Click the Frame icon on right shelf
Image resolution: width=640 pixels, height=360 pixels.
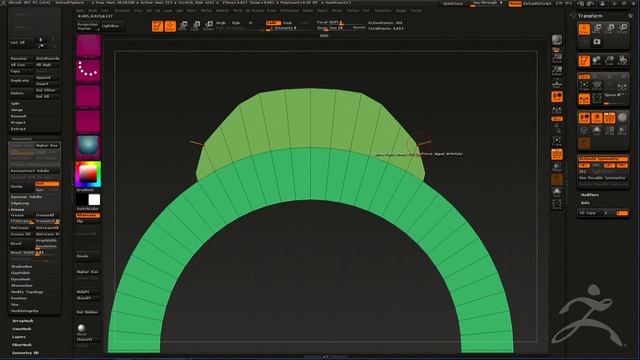pyautogui.click(x=557, y=141)
